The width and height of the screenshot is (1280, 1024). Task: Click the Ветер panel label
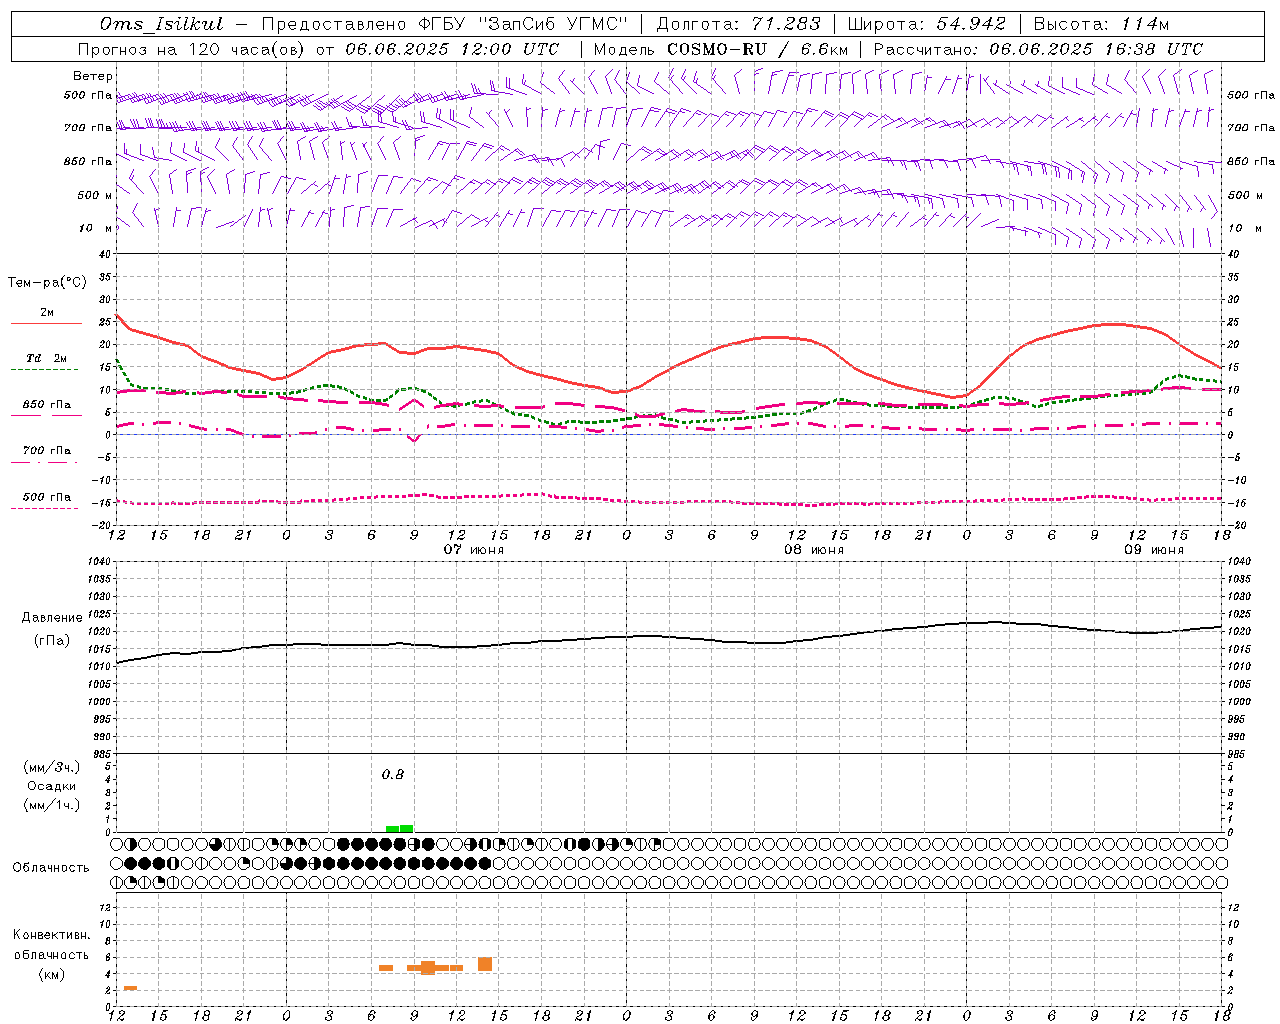93,76
